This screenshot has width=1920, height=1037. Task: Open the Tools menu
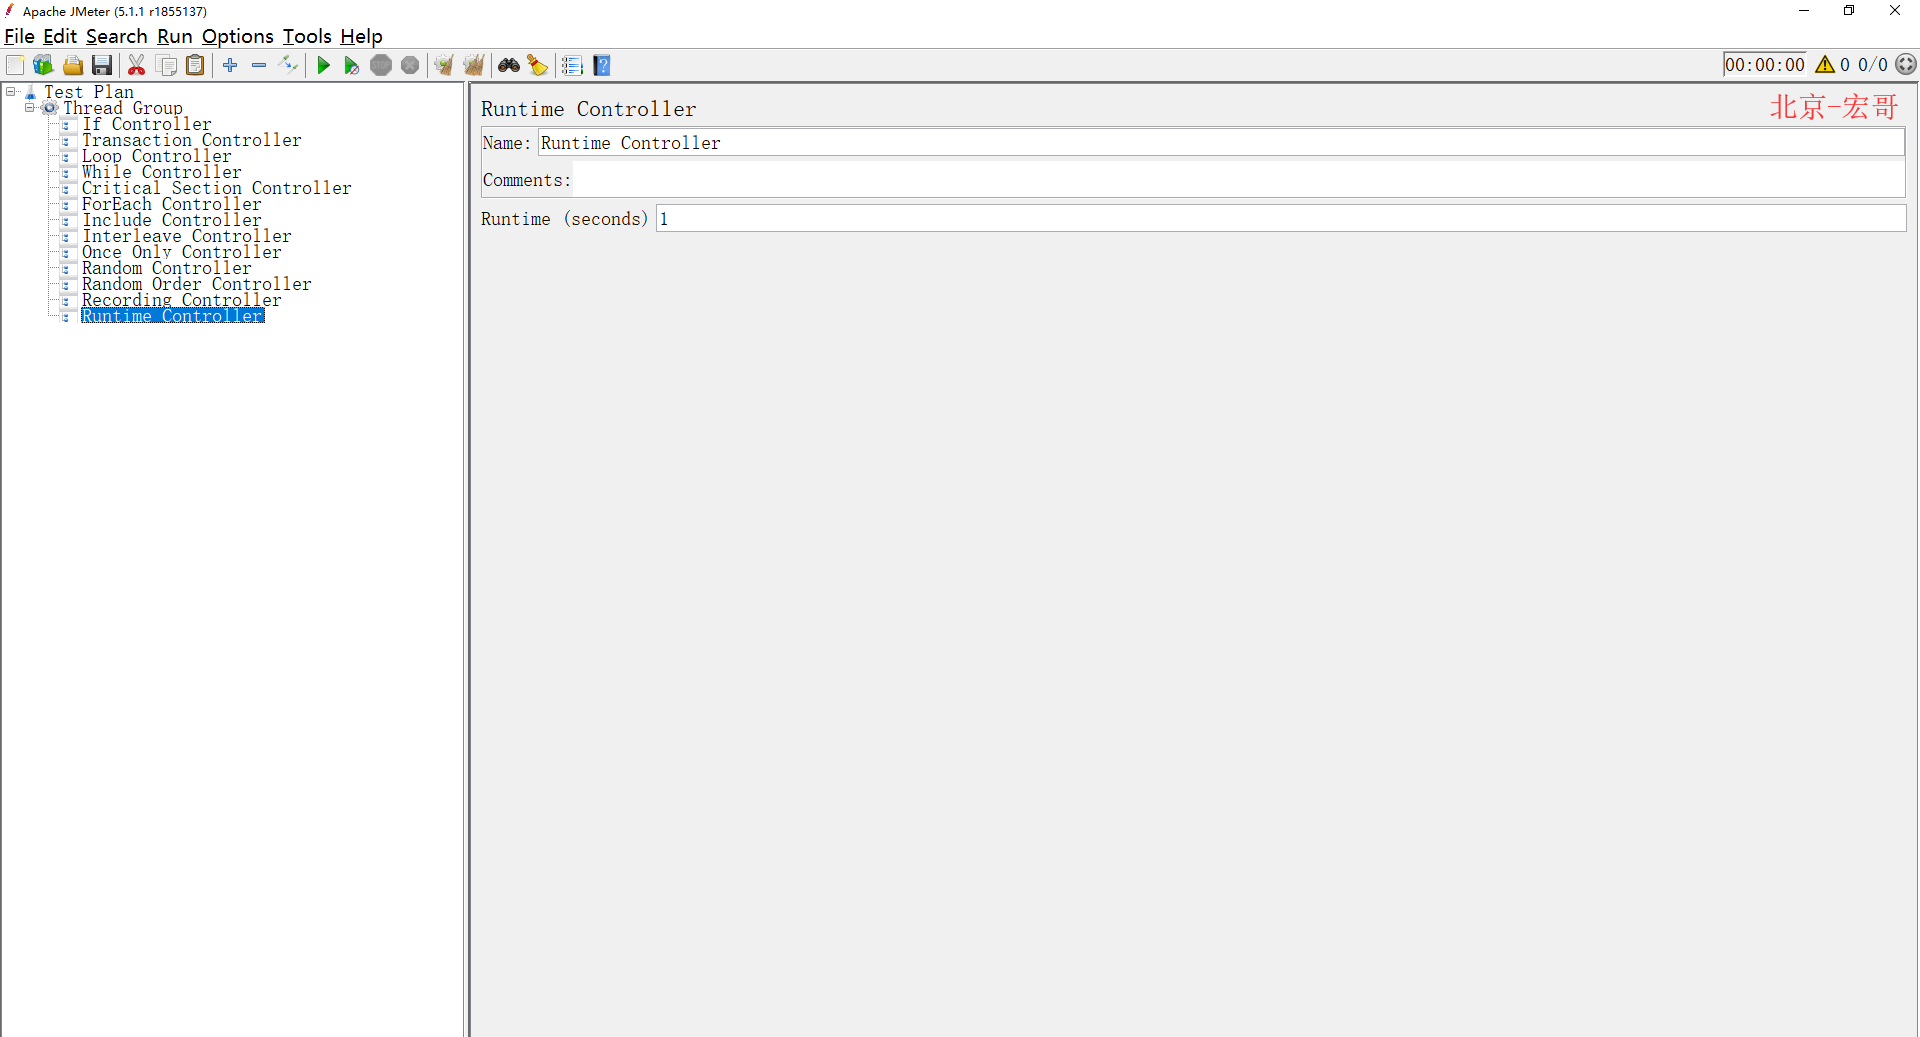pyautogui.click(x=307, y=36)
